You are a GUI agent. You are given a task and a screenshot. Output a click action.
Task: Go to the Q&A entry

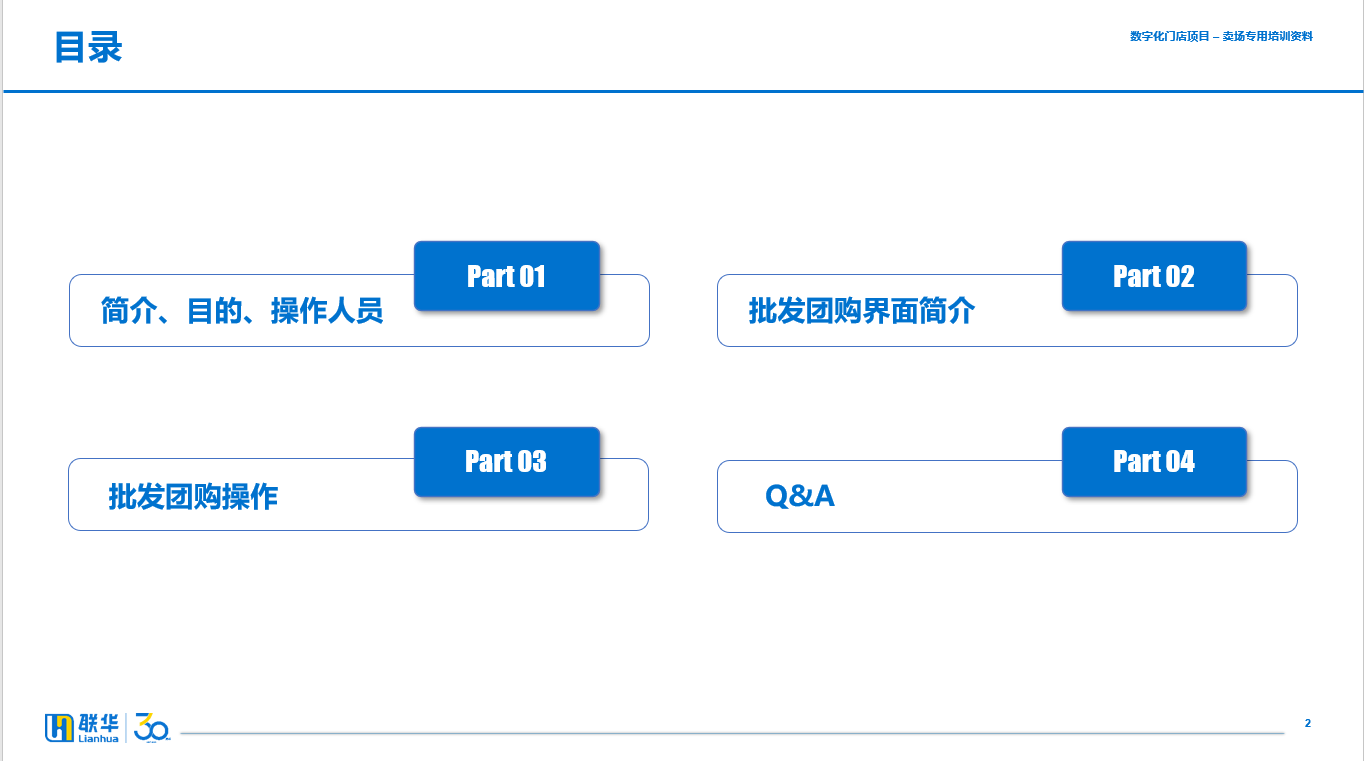(800, 496)
